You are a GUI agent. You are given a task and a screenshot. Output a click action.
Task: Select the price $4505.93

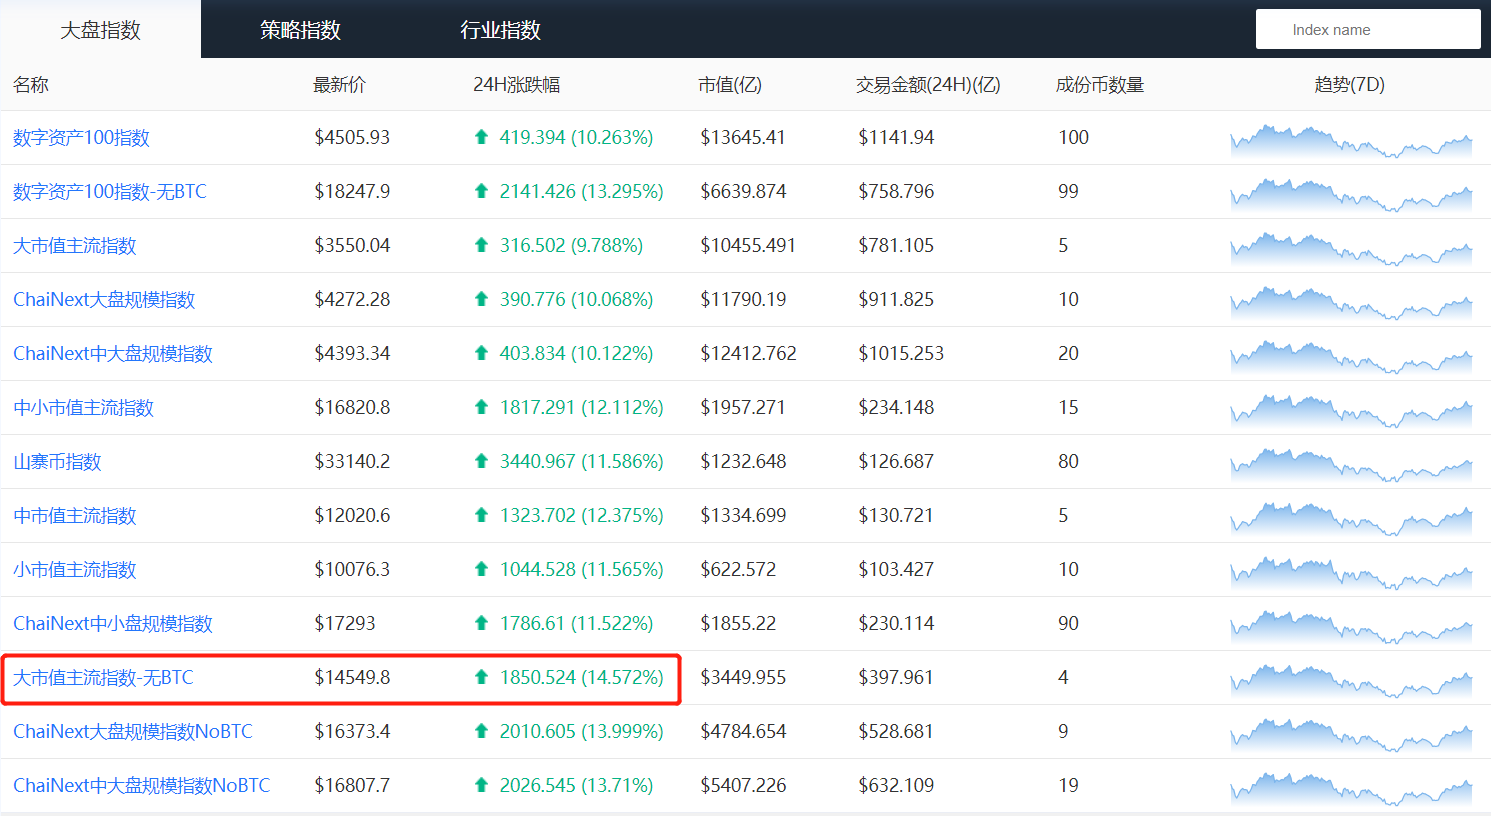[x=352, y=137]
